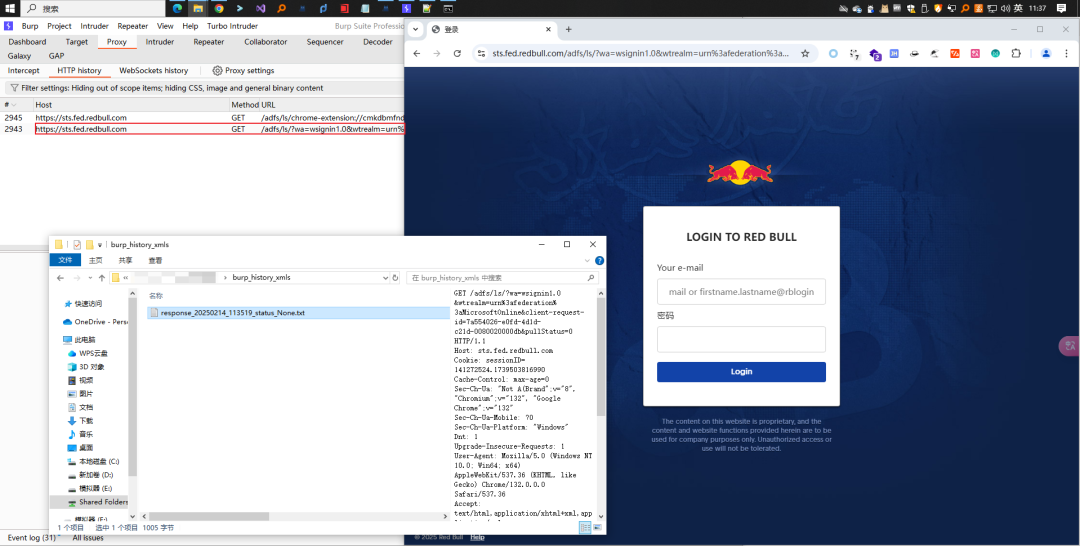Open the Galaxy extension tab
This screenshot has width=1080, height=546.
pyautogui.click(x=19, y=56)
